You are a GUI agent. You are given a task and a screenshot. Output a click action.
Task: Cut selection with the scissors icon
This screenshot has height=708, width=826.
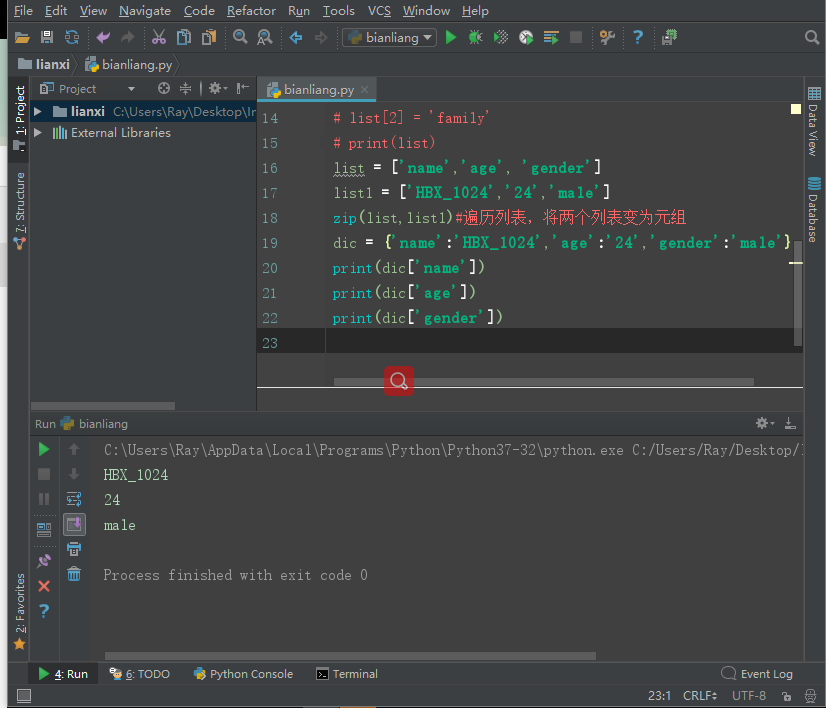click(x=159, y=37)
